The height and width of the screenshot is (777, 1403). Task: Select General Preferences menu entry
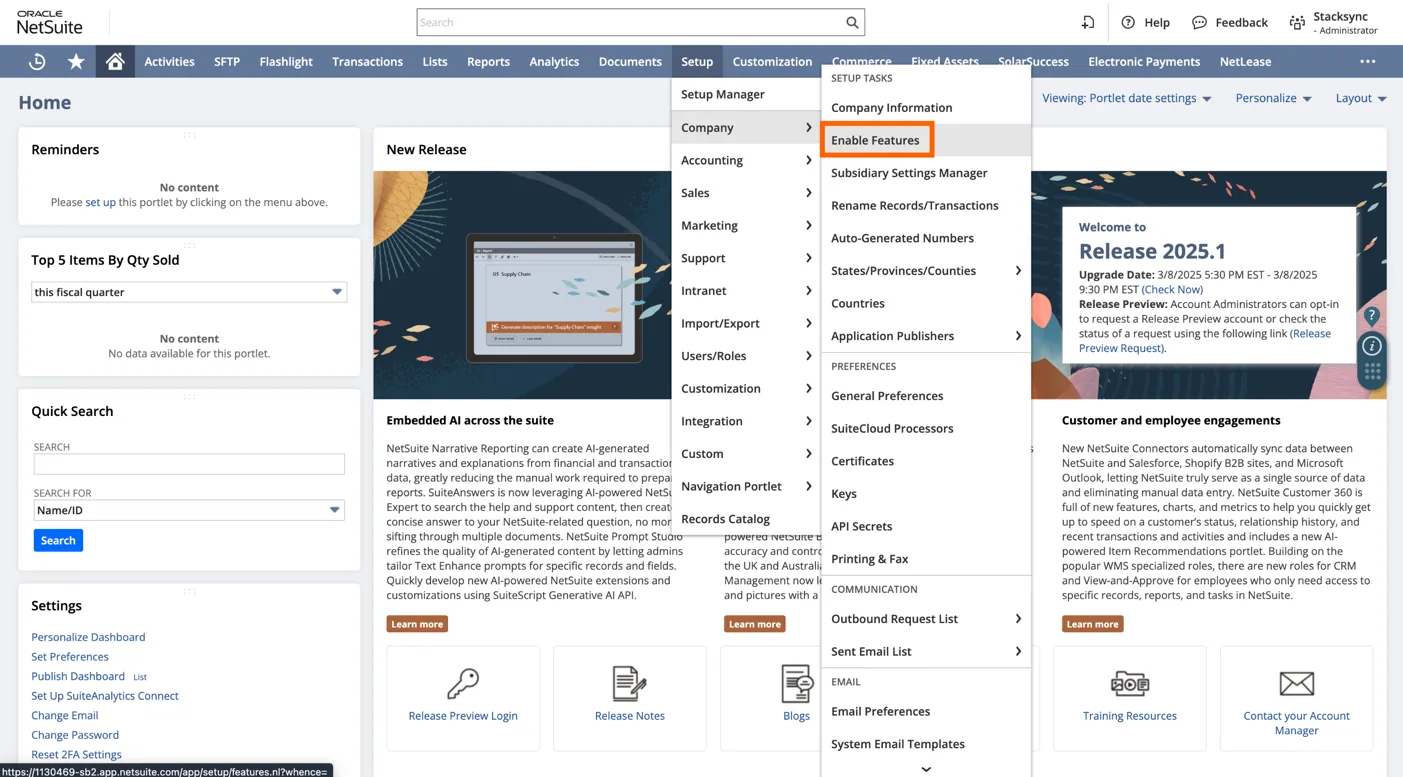point(926,396)
